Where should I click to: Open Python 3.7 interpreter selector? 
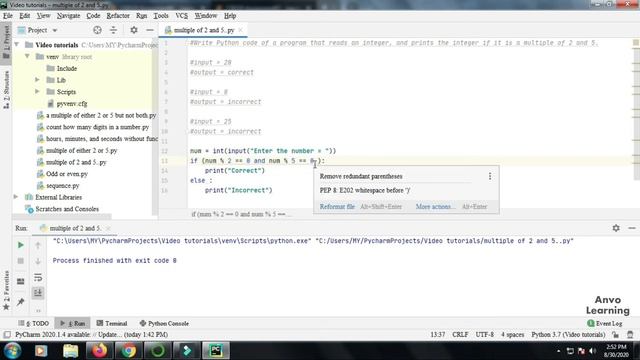568,335
